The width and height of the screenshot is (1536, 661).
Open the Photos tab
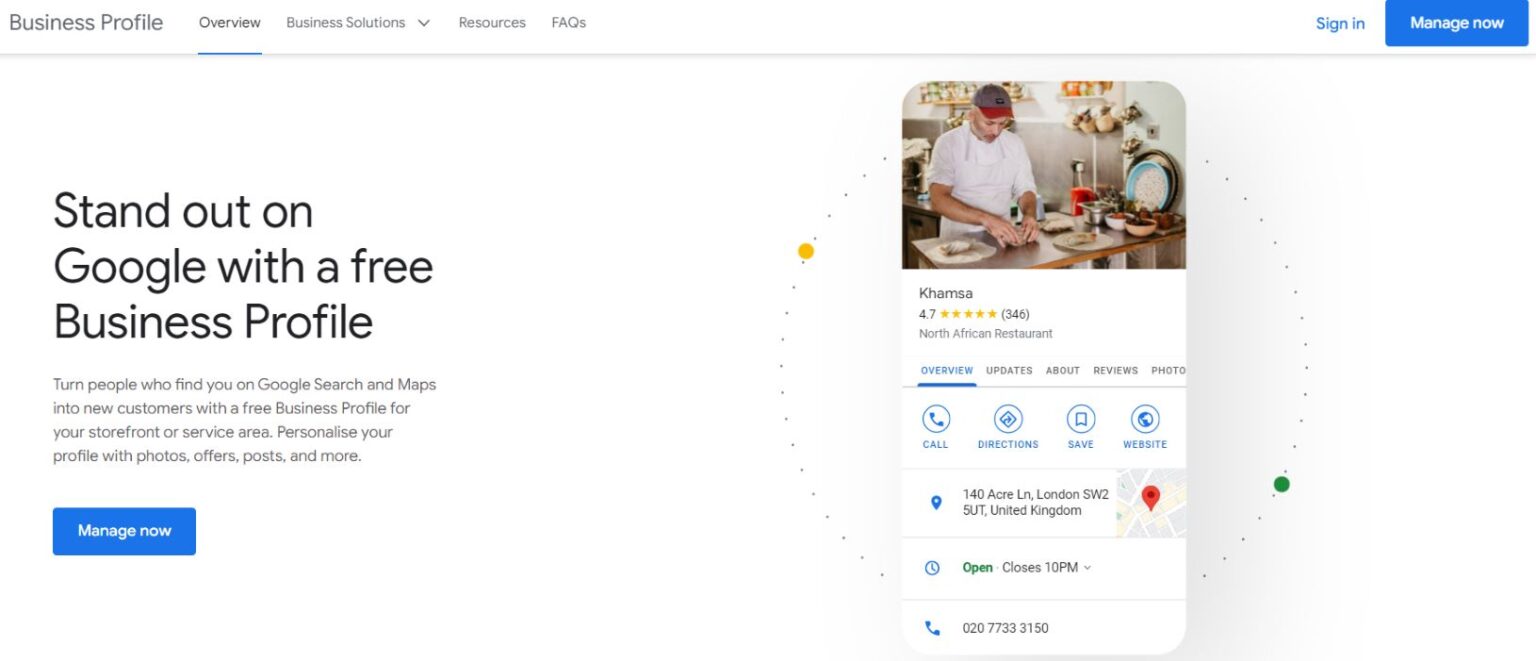[1168, 370]
